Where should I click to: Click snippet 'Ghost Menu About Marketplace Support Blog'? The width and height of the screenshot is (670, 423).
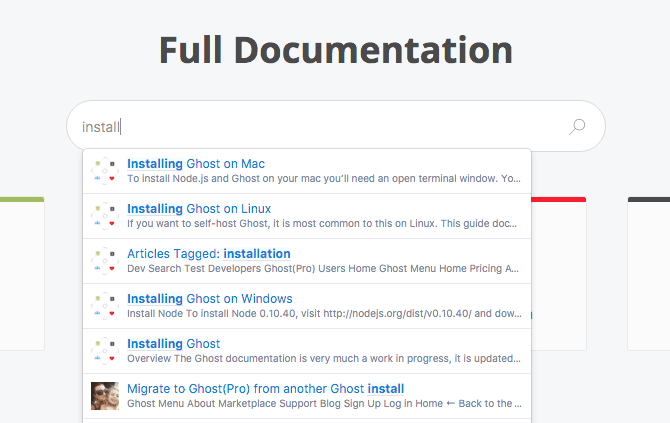pos(324,403)
